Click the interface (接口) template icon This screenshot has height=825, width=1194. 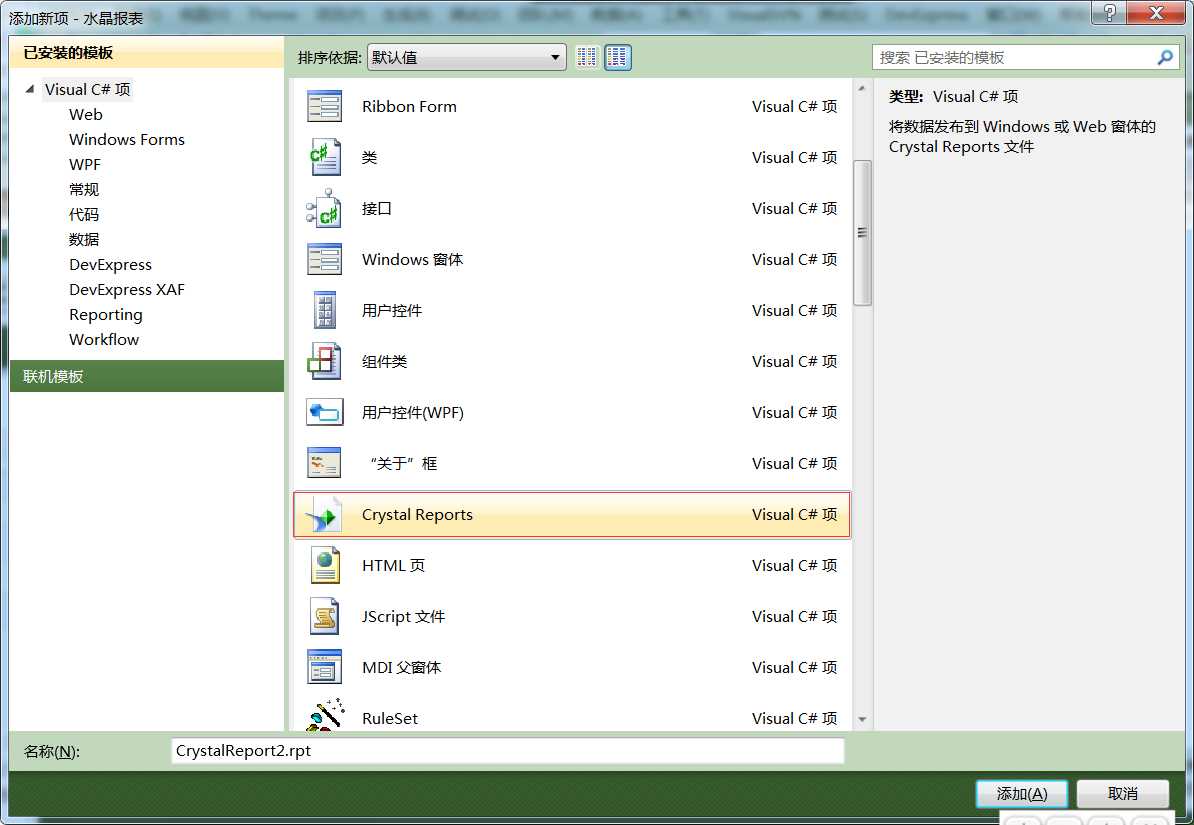(324, 209)
